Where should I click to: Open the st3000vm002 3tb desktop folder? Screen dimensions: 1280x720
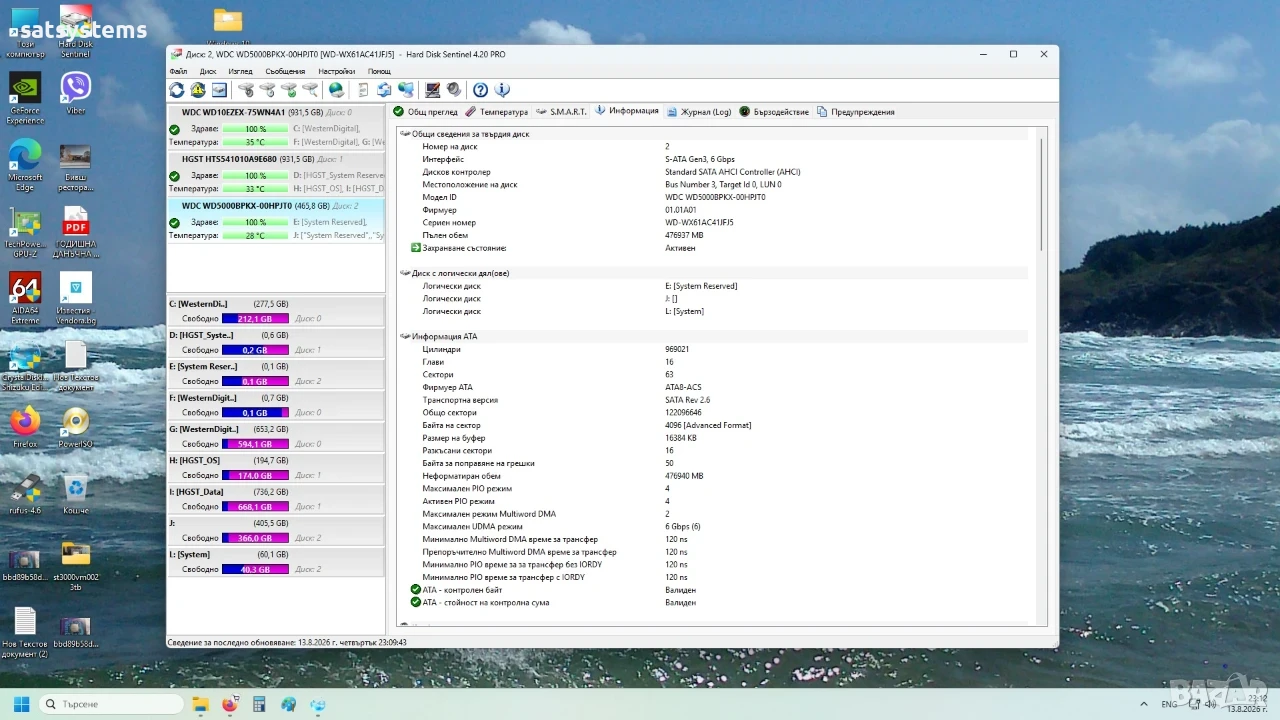tap(76, 566)
